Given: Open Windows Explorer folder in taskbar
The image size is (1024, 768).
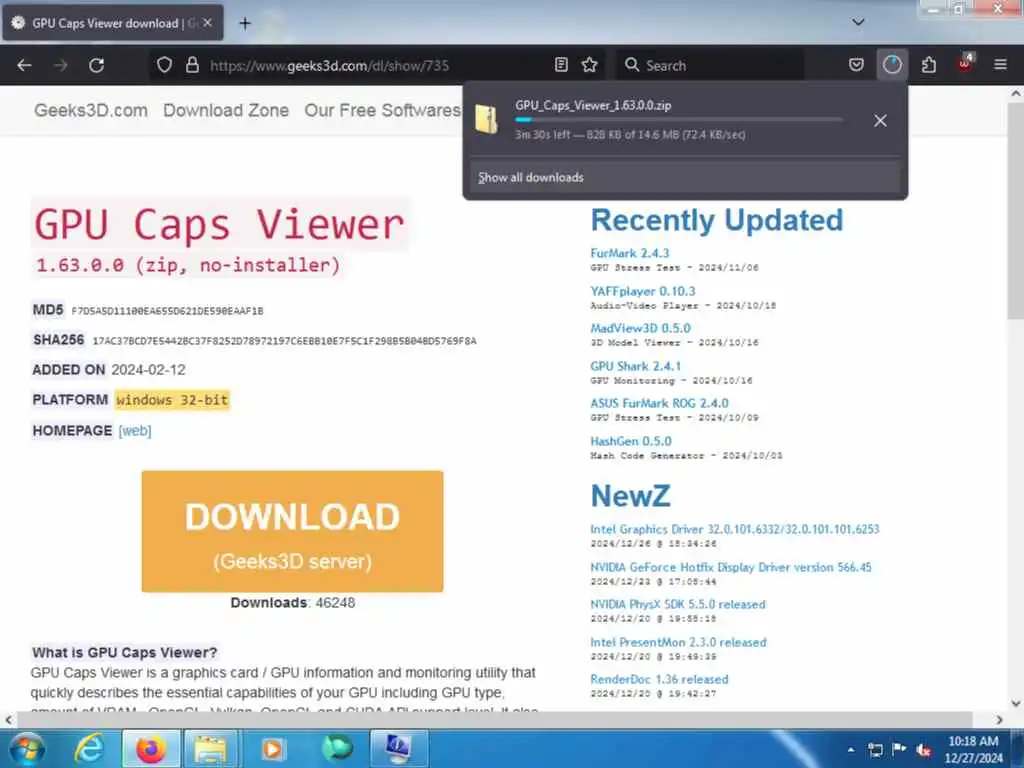Looking at the screenshot, I should click(210, 748).
